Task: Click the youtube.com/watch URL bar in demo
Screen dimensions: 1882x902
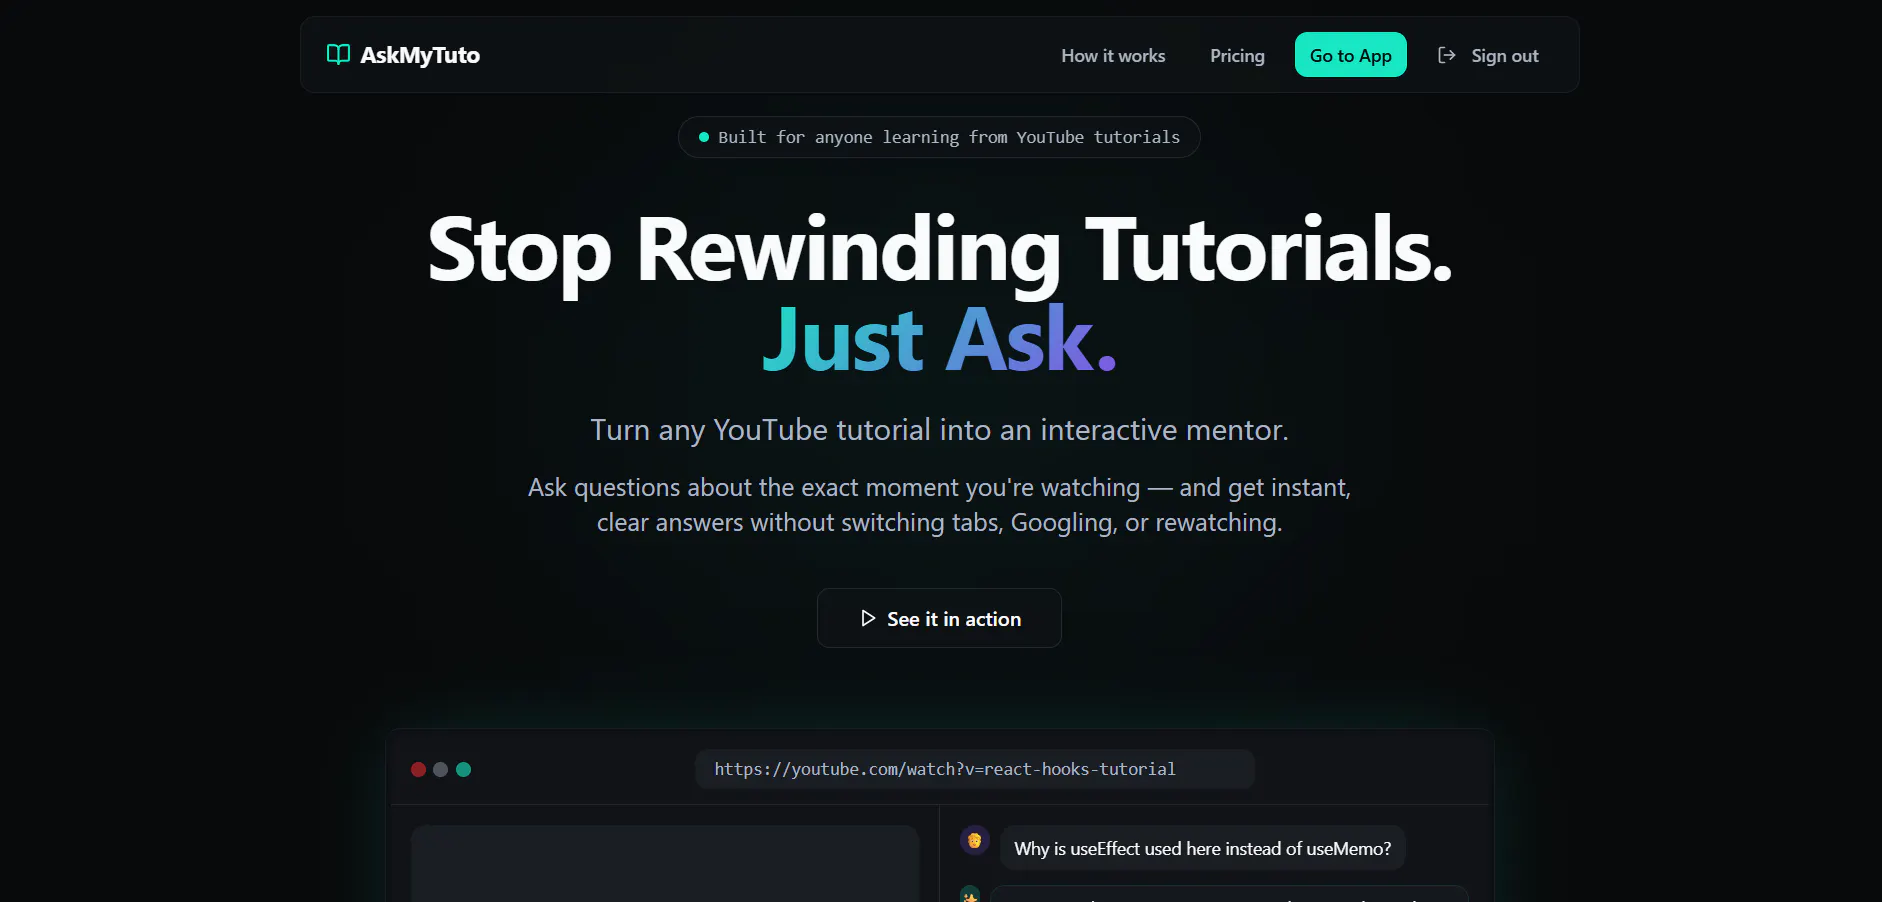Action: coord(975,769)
